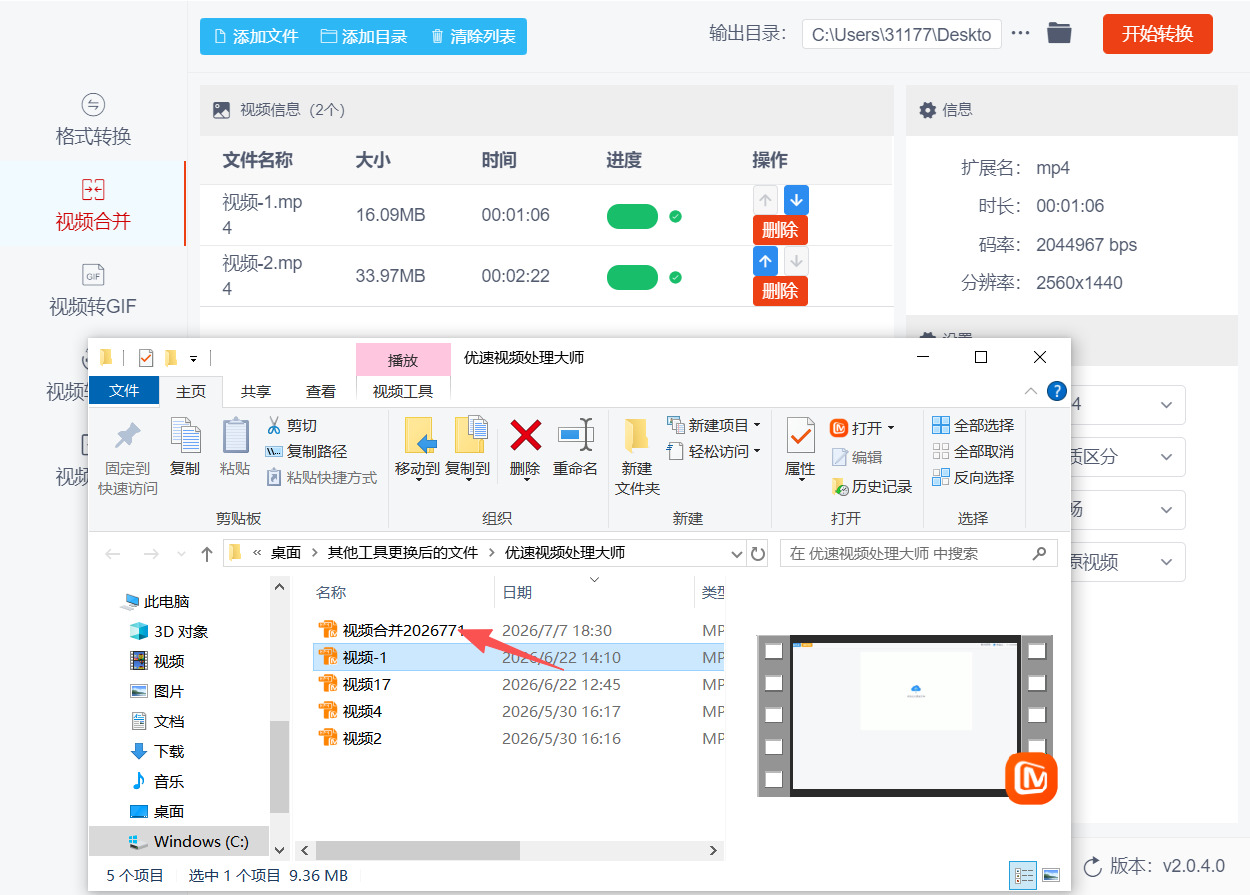This screenshot has width=1250, height=895.
Task: Click 反向选择 in the ribbon
Action: click(973, 478)
